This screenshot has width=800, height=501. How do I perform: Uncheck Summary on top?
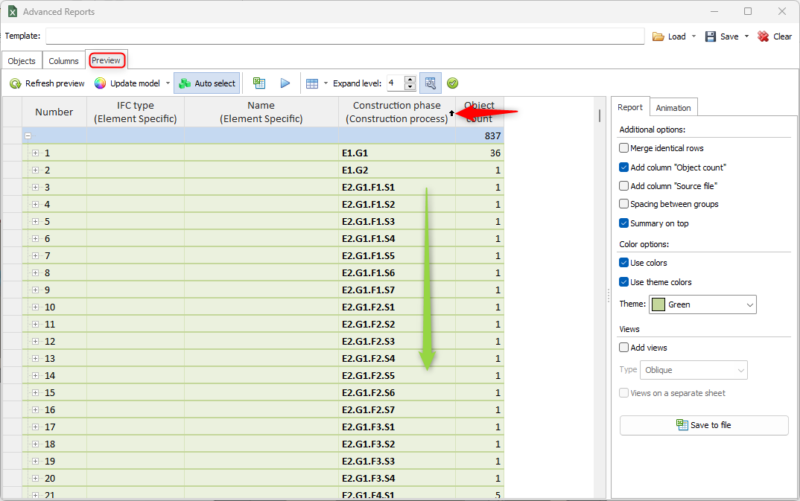click(x=623, y=223)
